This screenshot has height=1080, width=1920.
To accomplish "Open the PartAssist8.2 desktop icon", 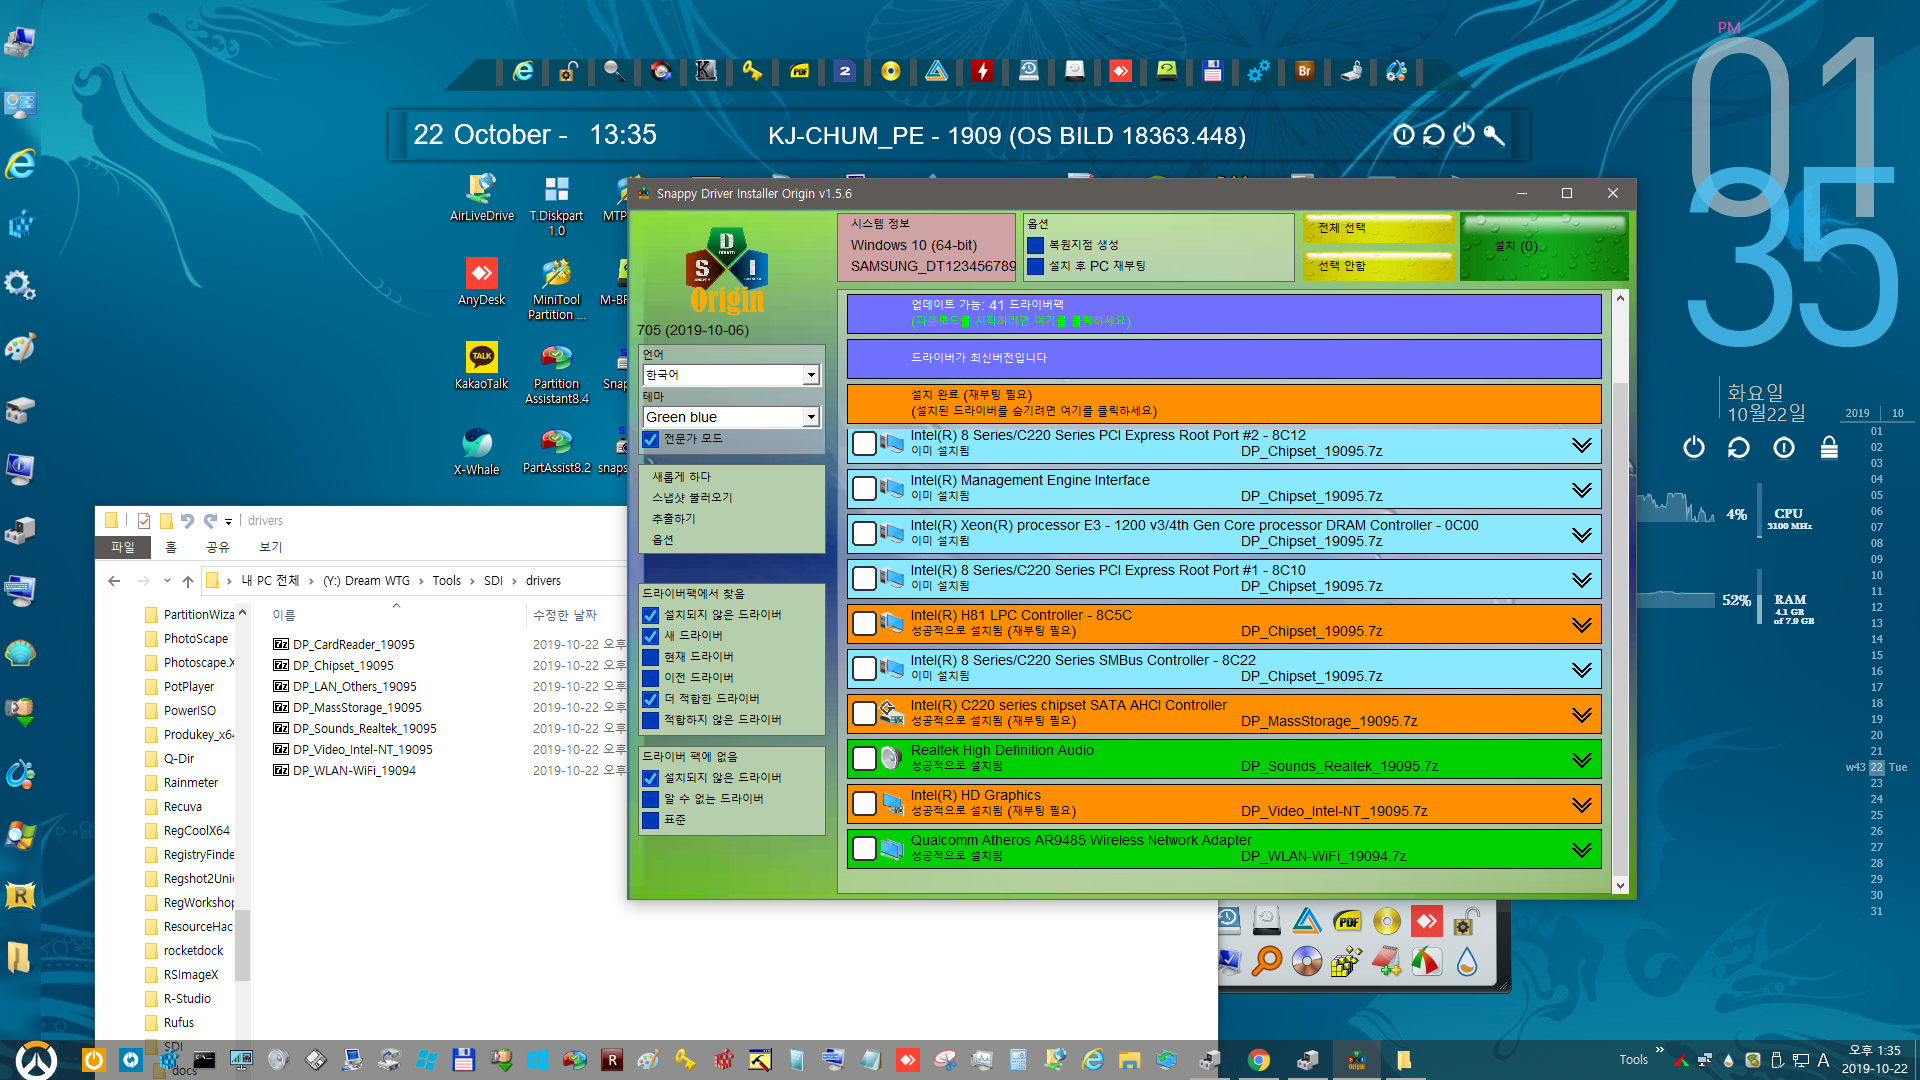I will coord(556,450).
